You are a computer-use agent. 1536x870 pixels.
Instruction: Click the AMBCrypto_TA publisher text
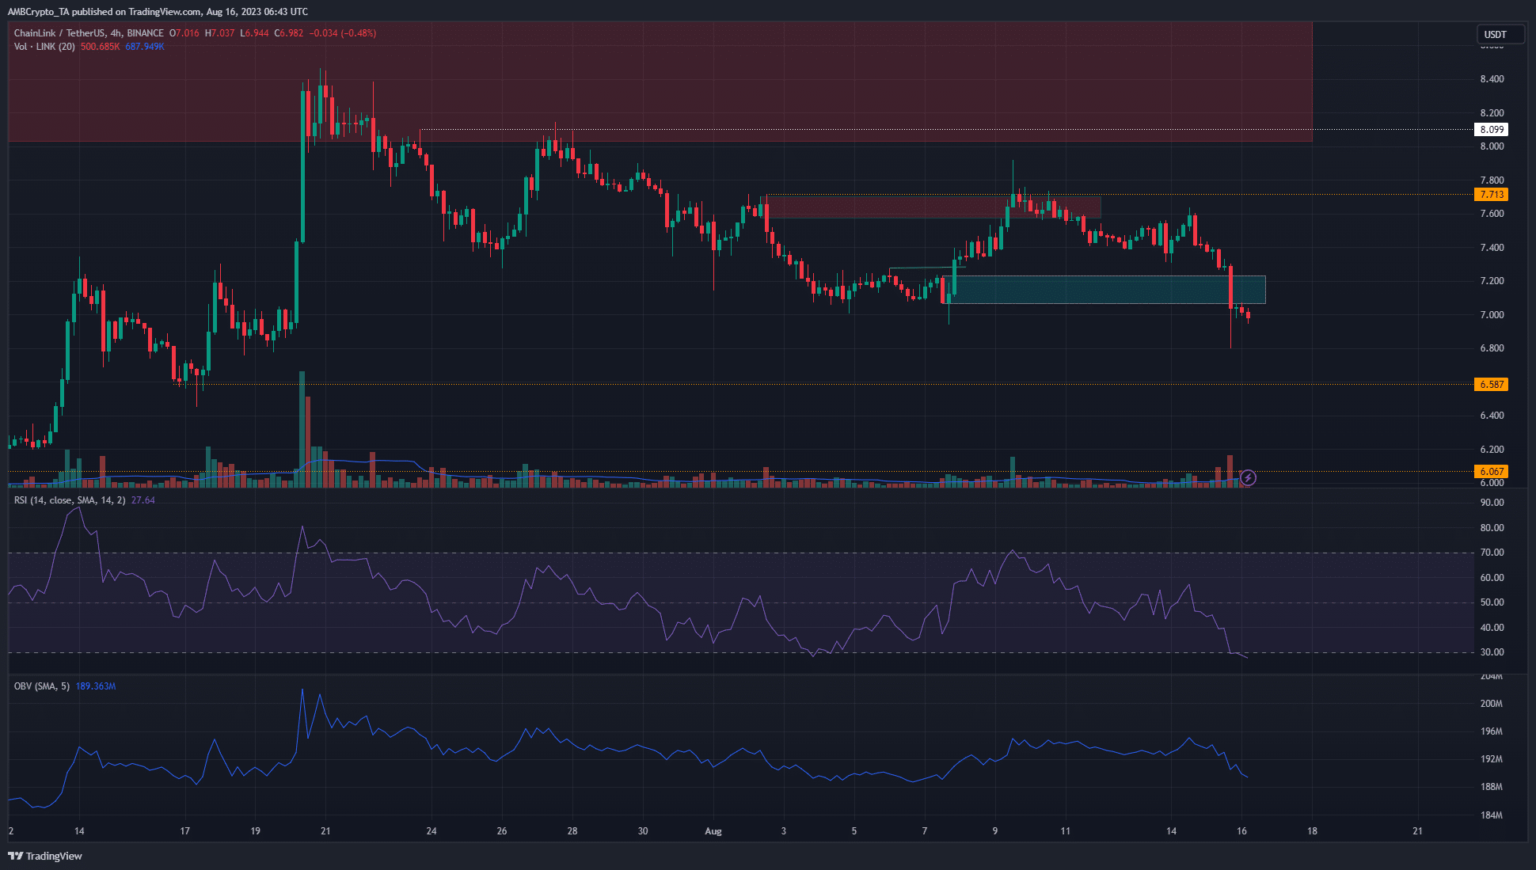(43, 12)
